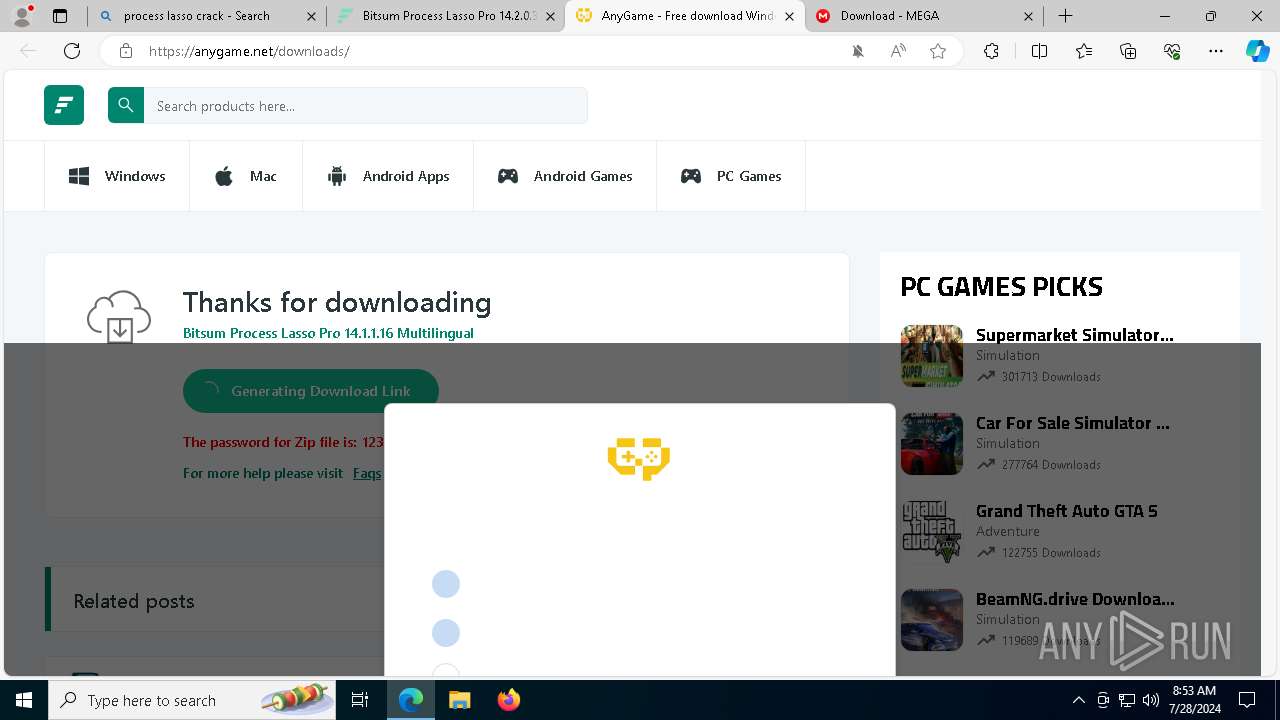Open the notification center icon
Viewport: 1280px width, 720px height.
click(1247, 700)
